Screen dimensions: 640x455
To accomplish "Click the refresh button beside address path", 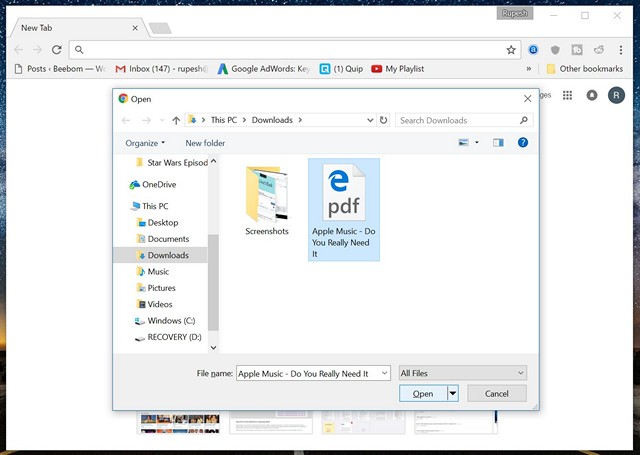I will click(383, 120).
